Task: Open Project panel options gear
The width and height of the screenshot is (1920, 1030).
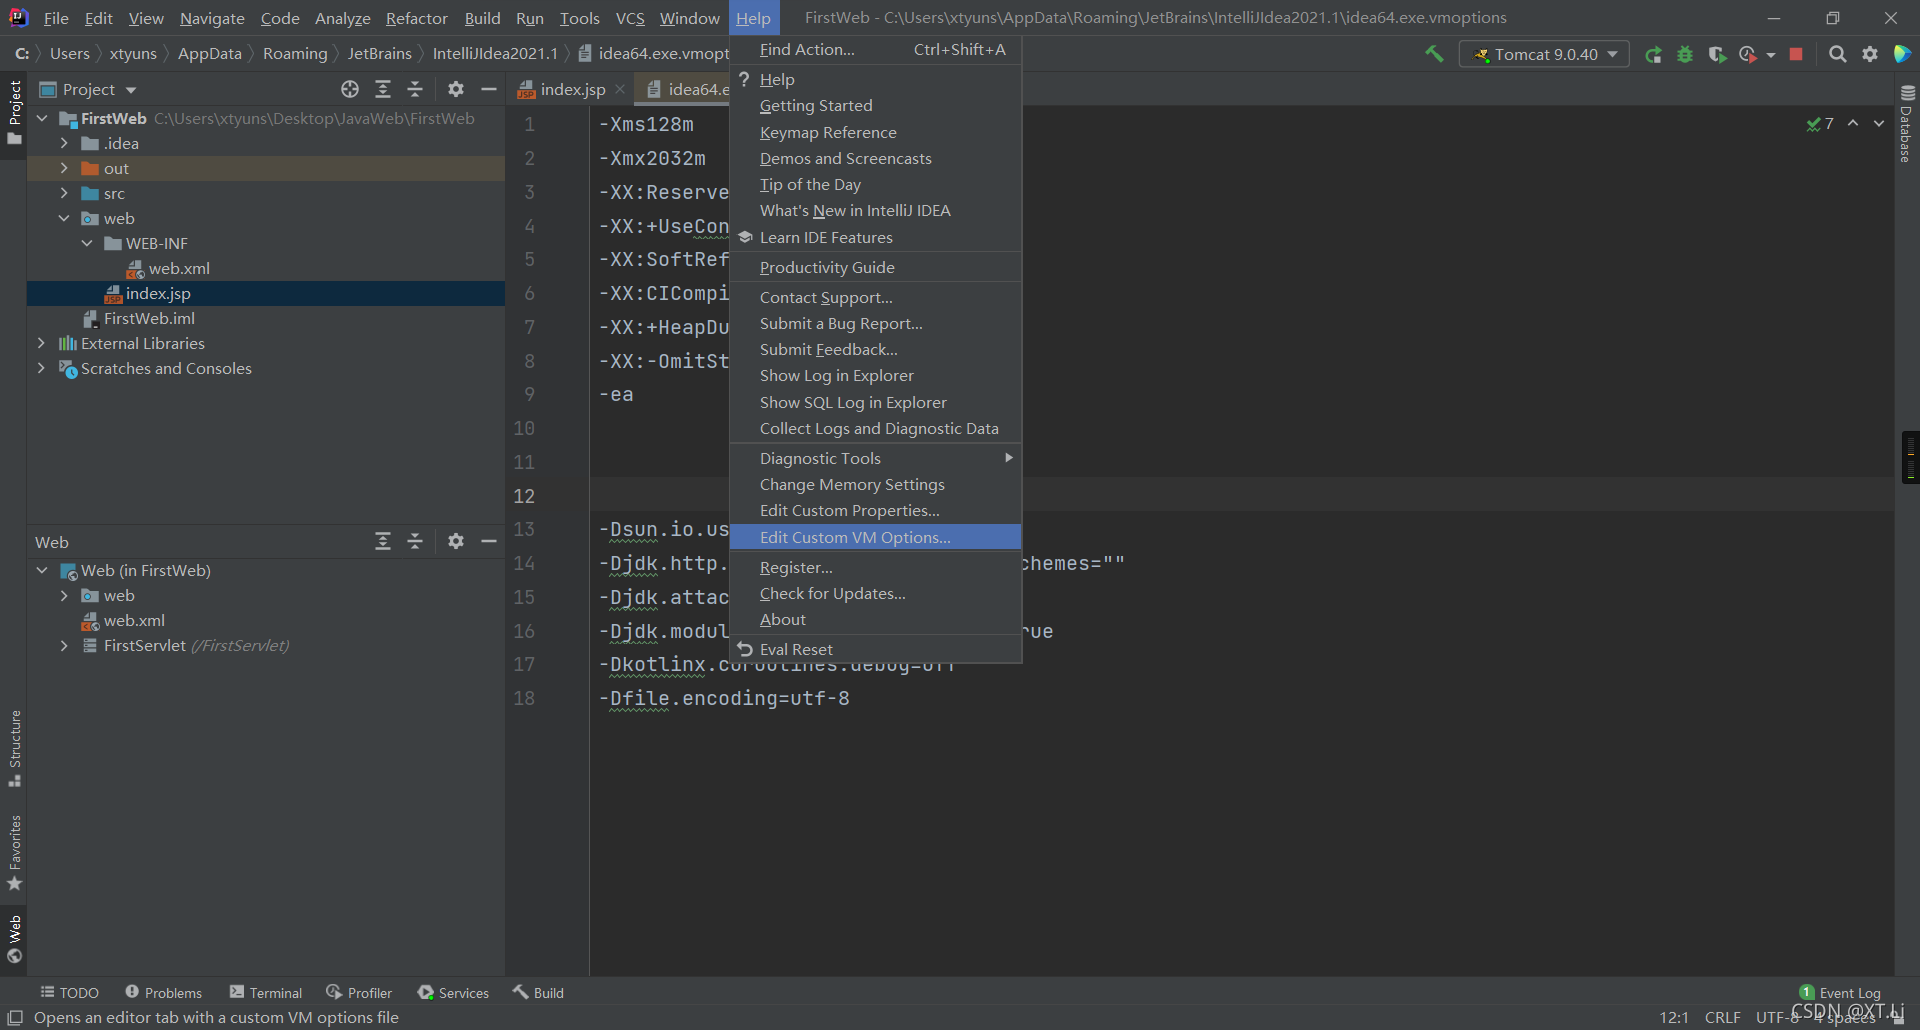Action: click(x=456, y=89)
